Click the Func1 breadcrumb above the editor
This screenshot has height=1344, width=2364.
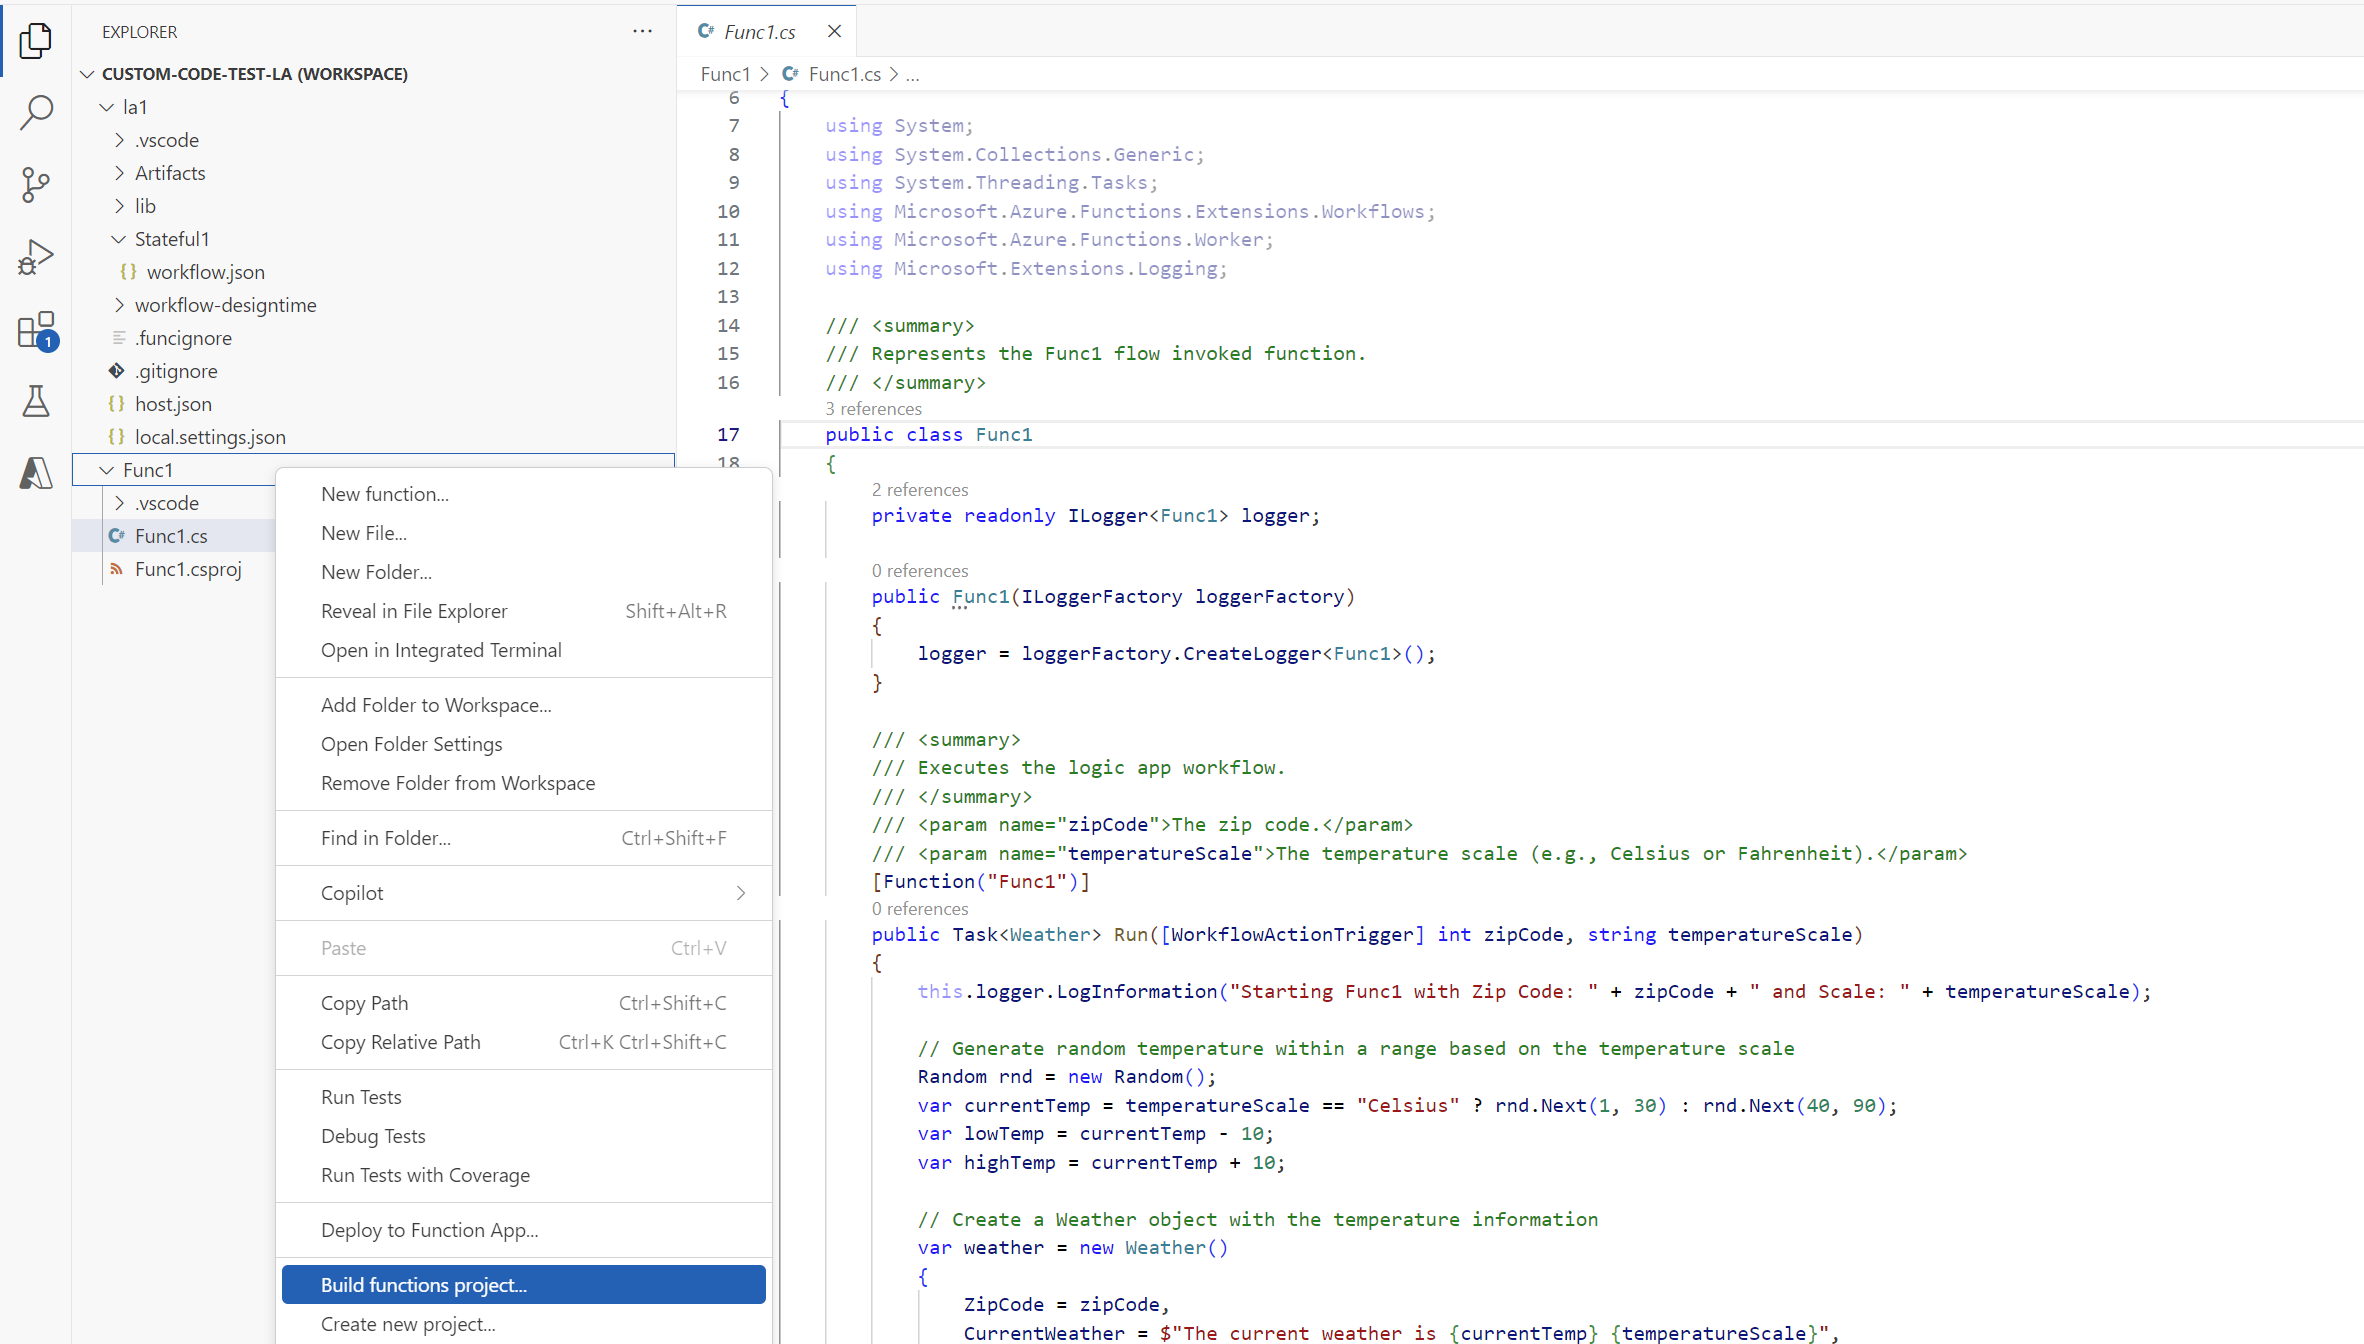(x=725, y=73)
